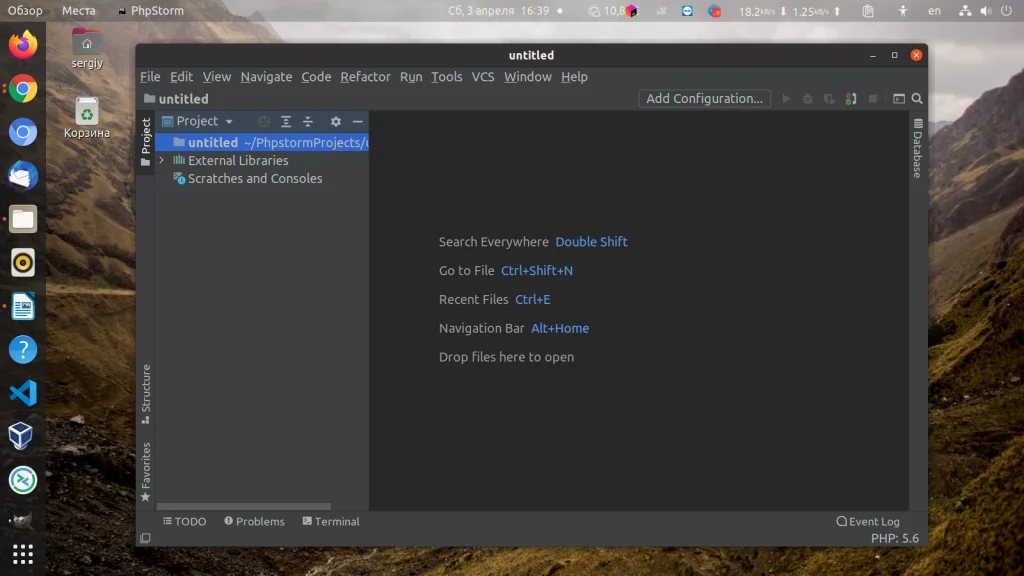
Task: Open the VCS menu
Action: pos(483,76)
